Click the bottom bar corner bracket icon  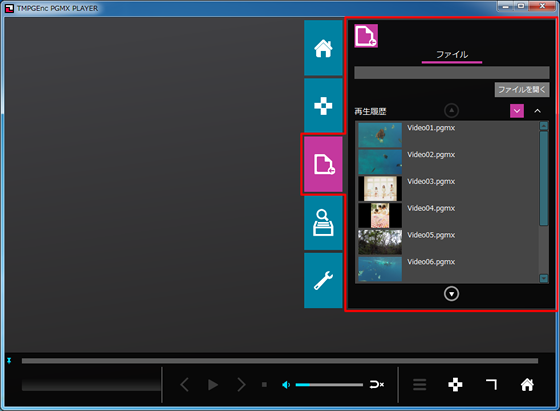pyautogui.click(x=491, y=385)
